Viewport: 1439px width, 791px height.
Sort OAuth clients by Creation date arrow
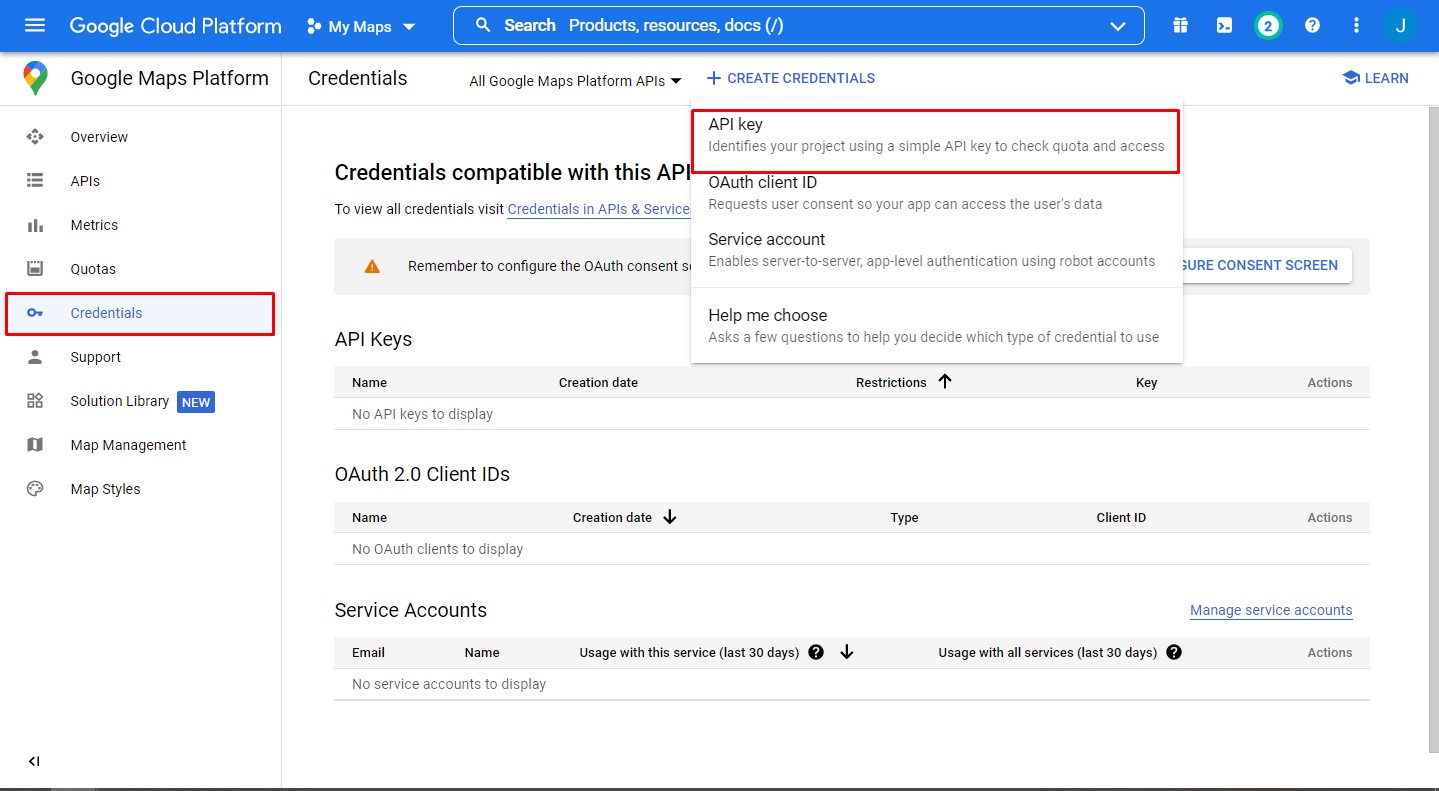pos(670,516)
